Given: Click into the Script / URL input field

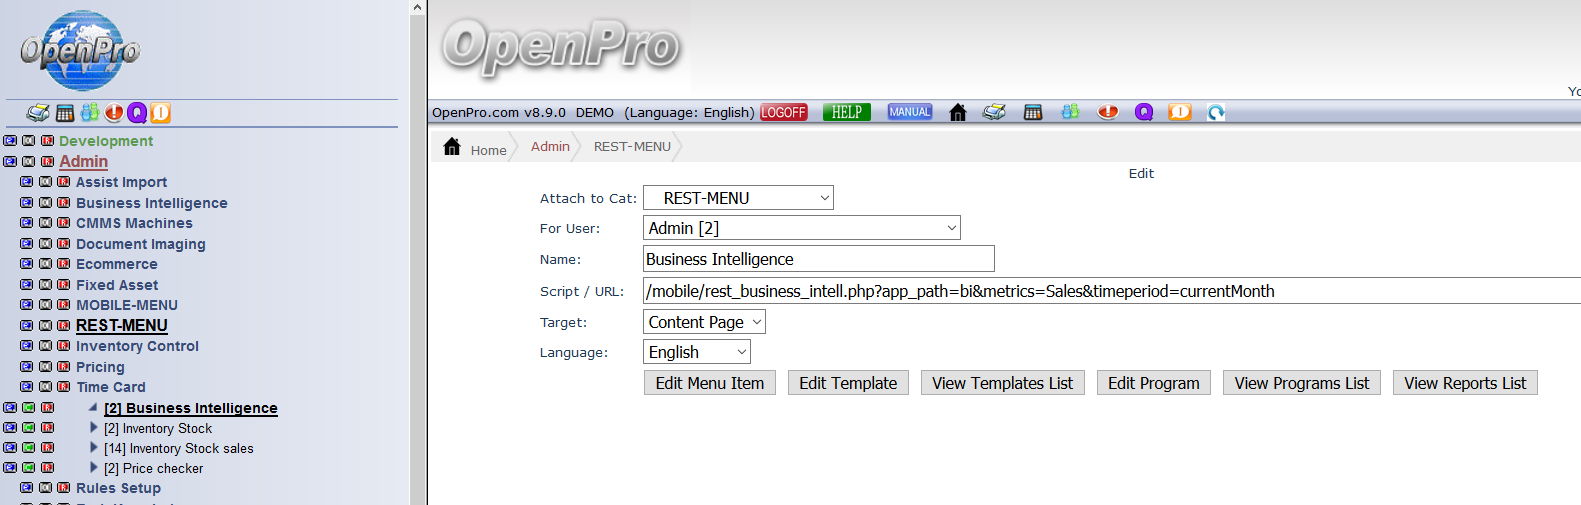Looking at the screenshot, I should (x=1100, y=291).
